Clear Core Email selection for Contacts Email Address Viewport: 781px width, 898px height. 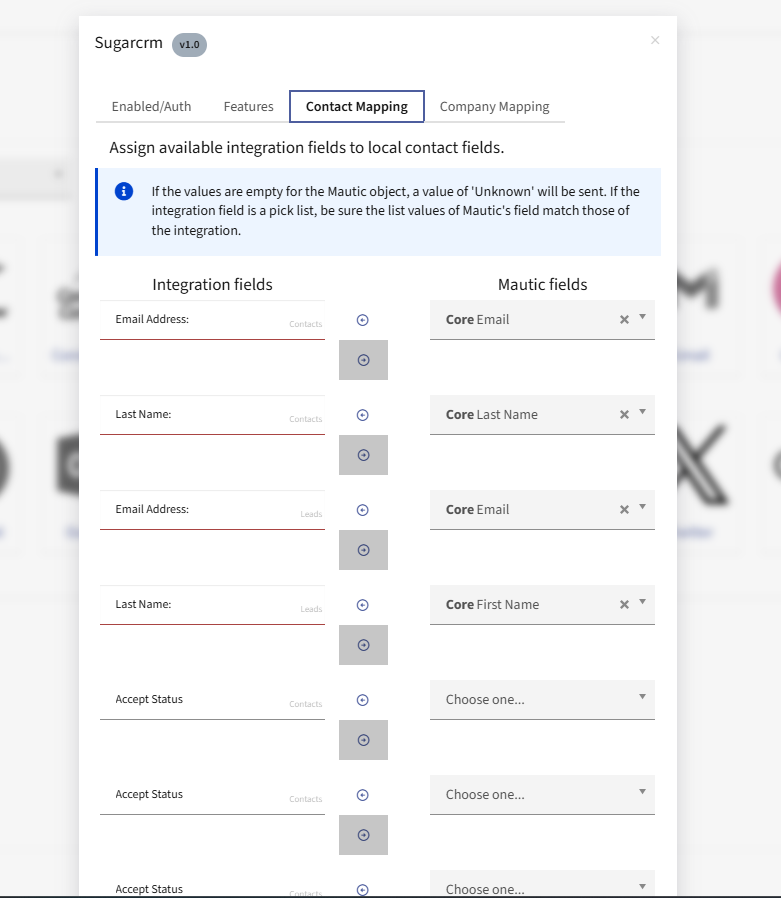point(624,320)
